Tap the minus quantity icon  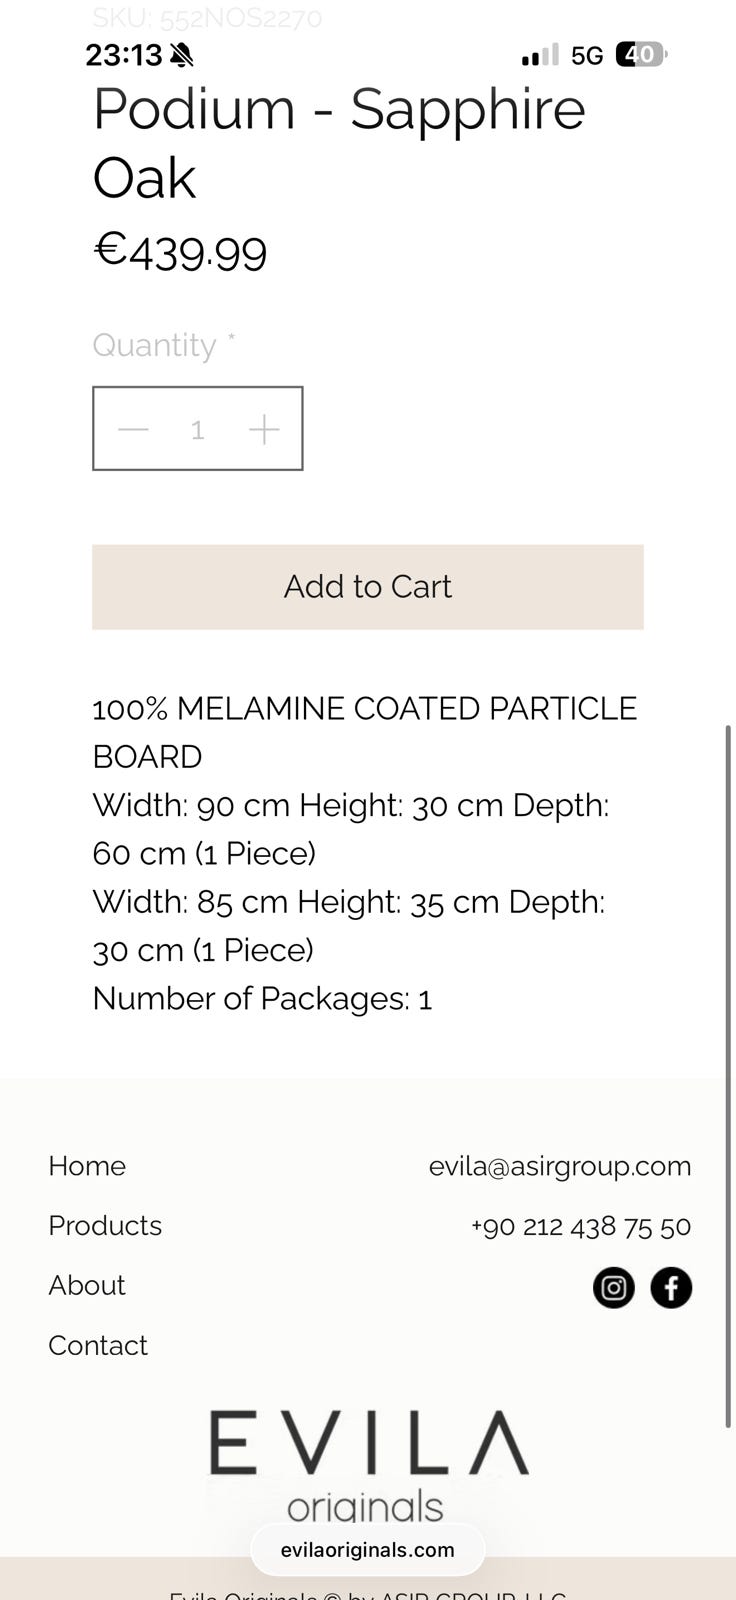click(133, 429)
